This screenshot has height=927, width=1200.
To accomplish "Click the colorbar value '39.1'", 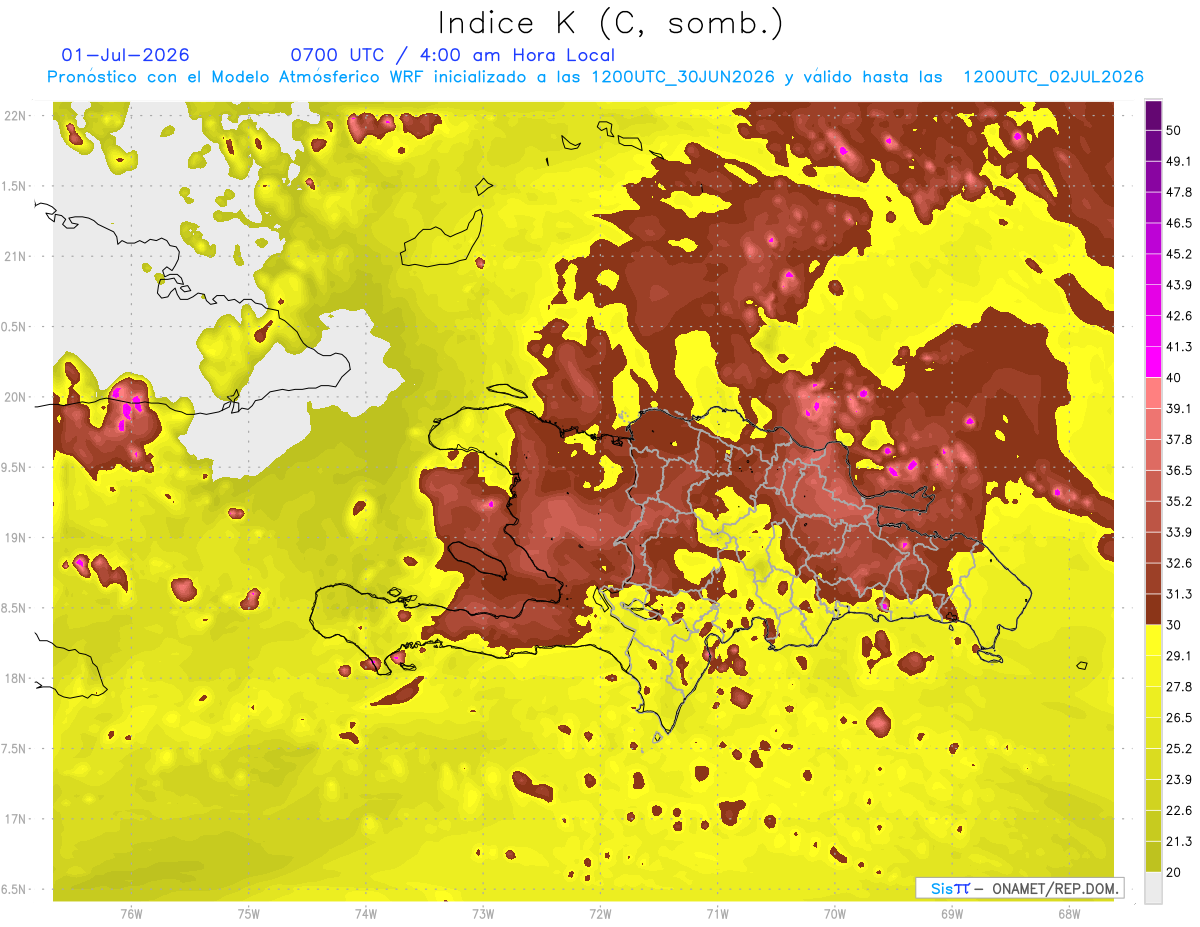I will (x=1179, y=408).
